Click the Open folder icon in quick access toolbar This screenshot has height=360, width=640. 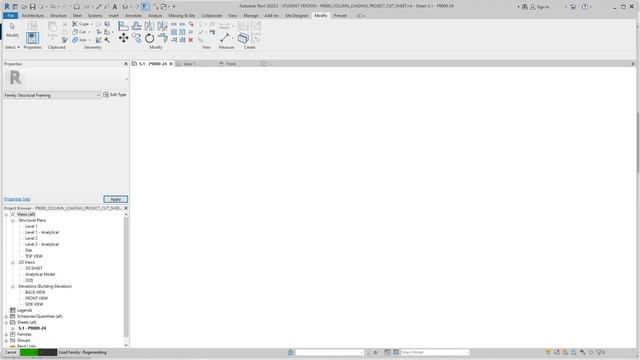[24, 7]
